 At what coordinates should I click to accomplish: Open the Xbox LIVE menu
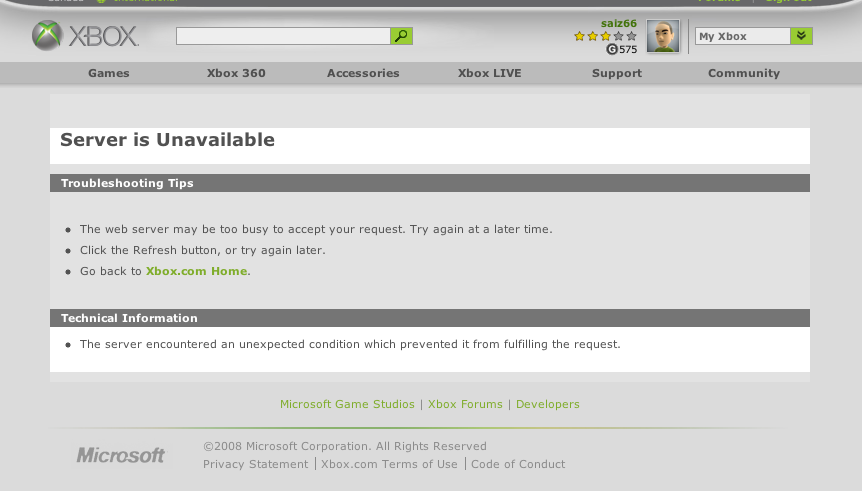coord(489,73)
